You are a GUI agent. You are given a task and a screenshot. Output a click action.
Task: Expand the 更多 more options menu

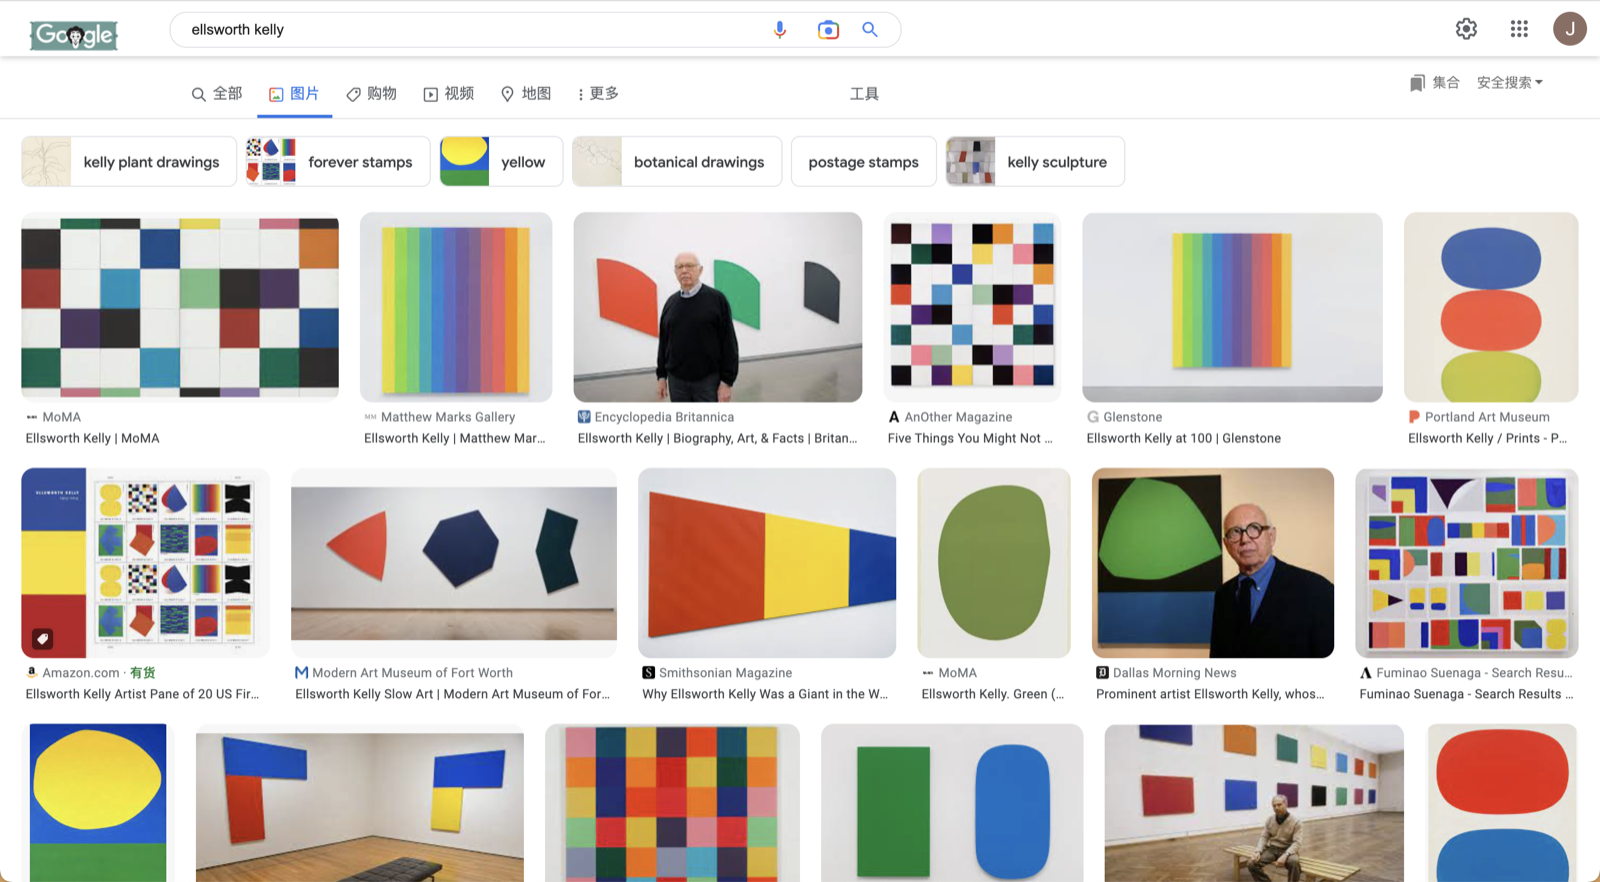(x=598, y=94)
